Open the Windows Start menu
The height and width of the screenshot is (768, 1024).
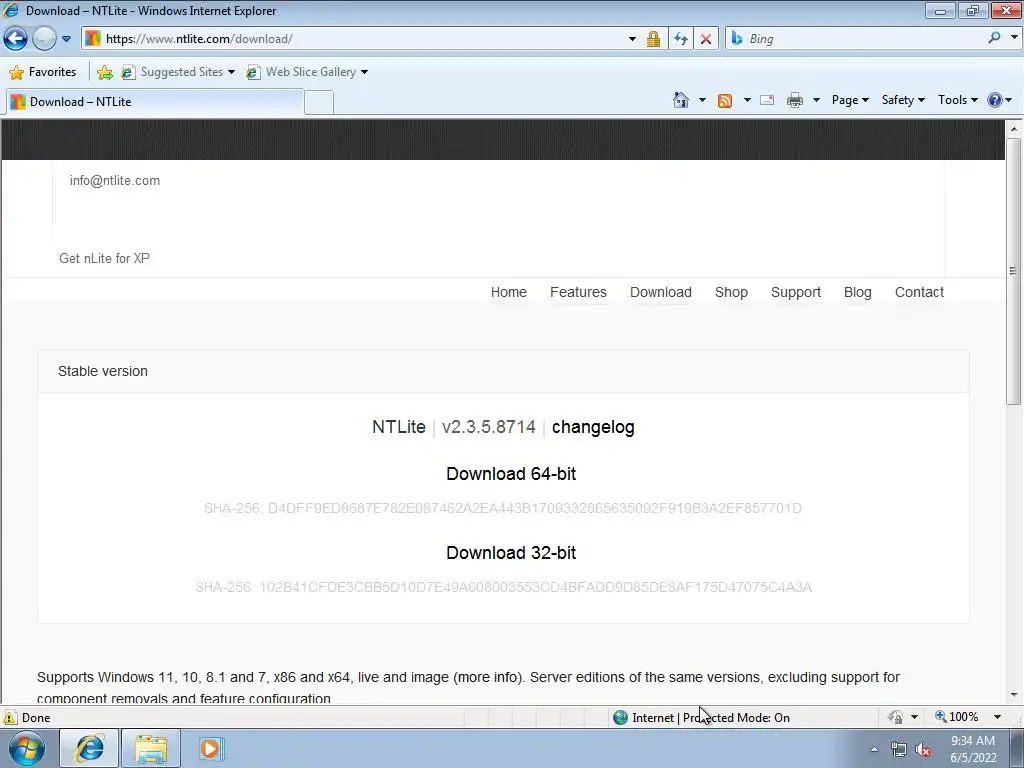[26, 748]
